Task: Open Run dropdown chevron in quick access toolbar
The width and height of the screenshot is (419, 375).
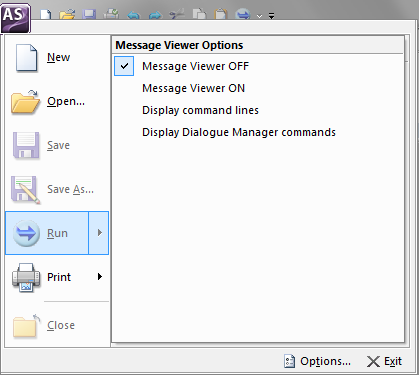Action: (x=259, y=16)
